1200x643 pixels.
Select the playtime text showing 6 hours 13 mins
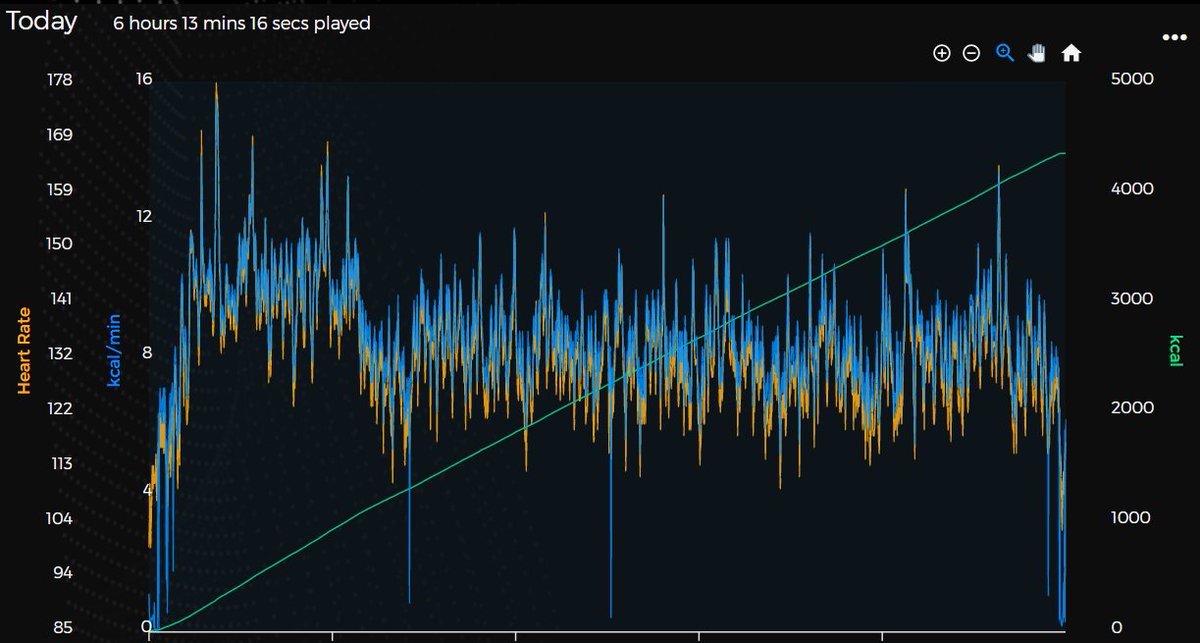point(242,23)
